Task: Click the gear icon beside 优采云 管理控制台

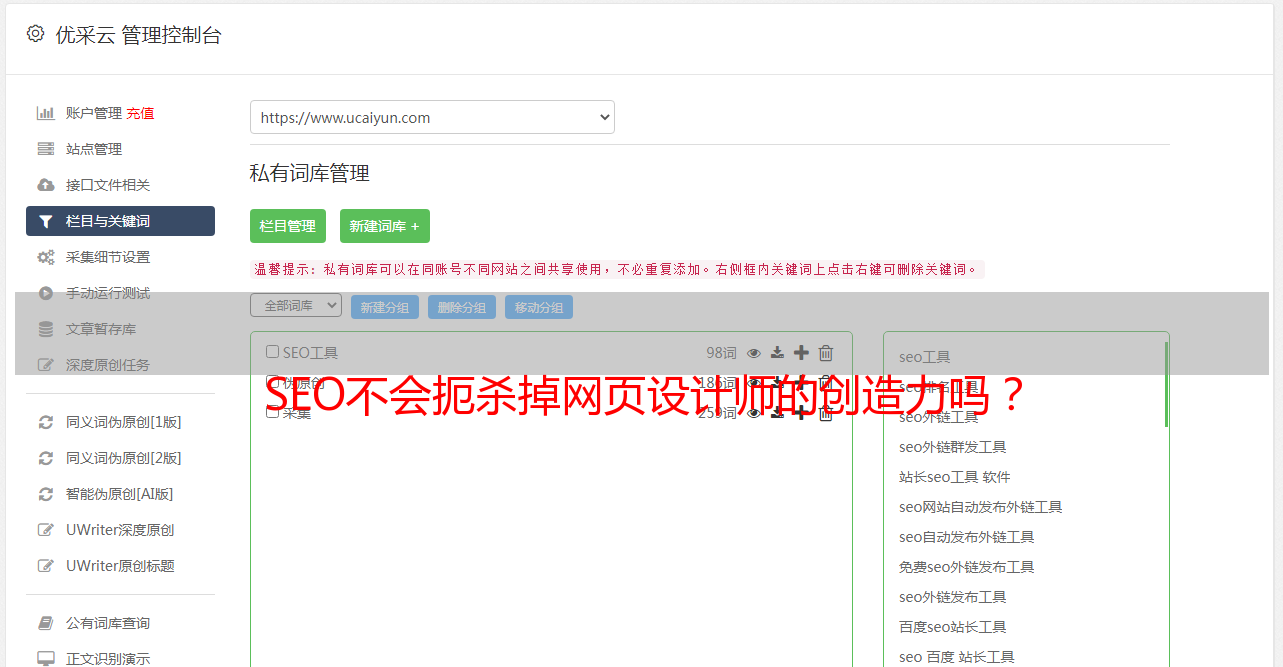Action: 35,34
